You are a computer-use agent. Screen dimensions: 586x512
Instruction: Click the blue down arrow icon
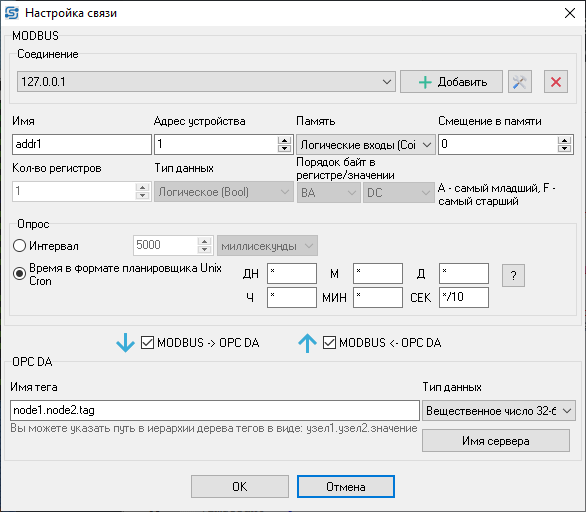pyautogui.click(x=125, y=343)
